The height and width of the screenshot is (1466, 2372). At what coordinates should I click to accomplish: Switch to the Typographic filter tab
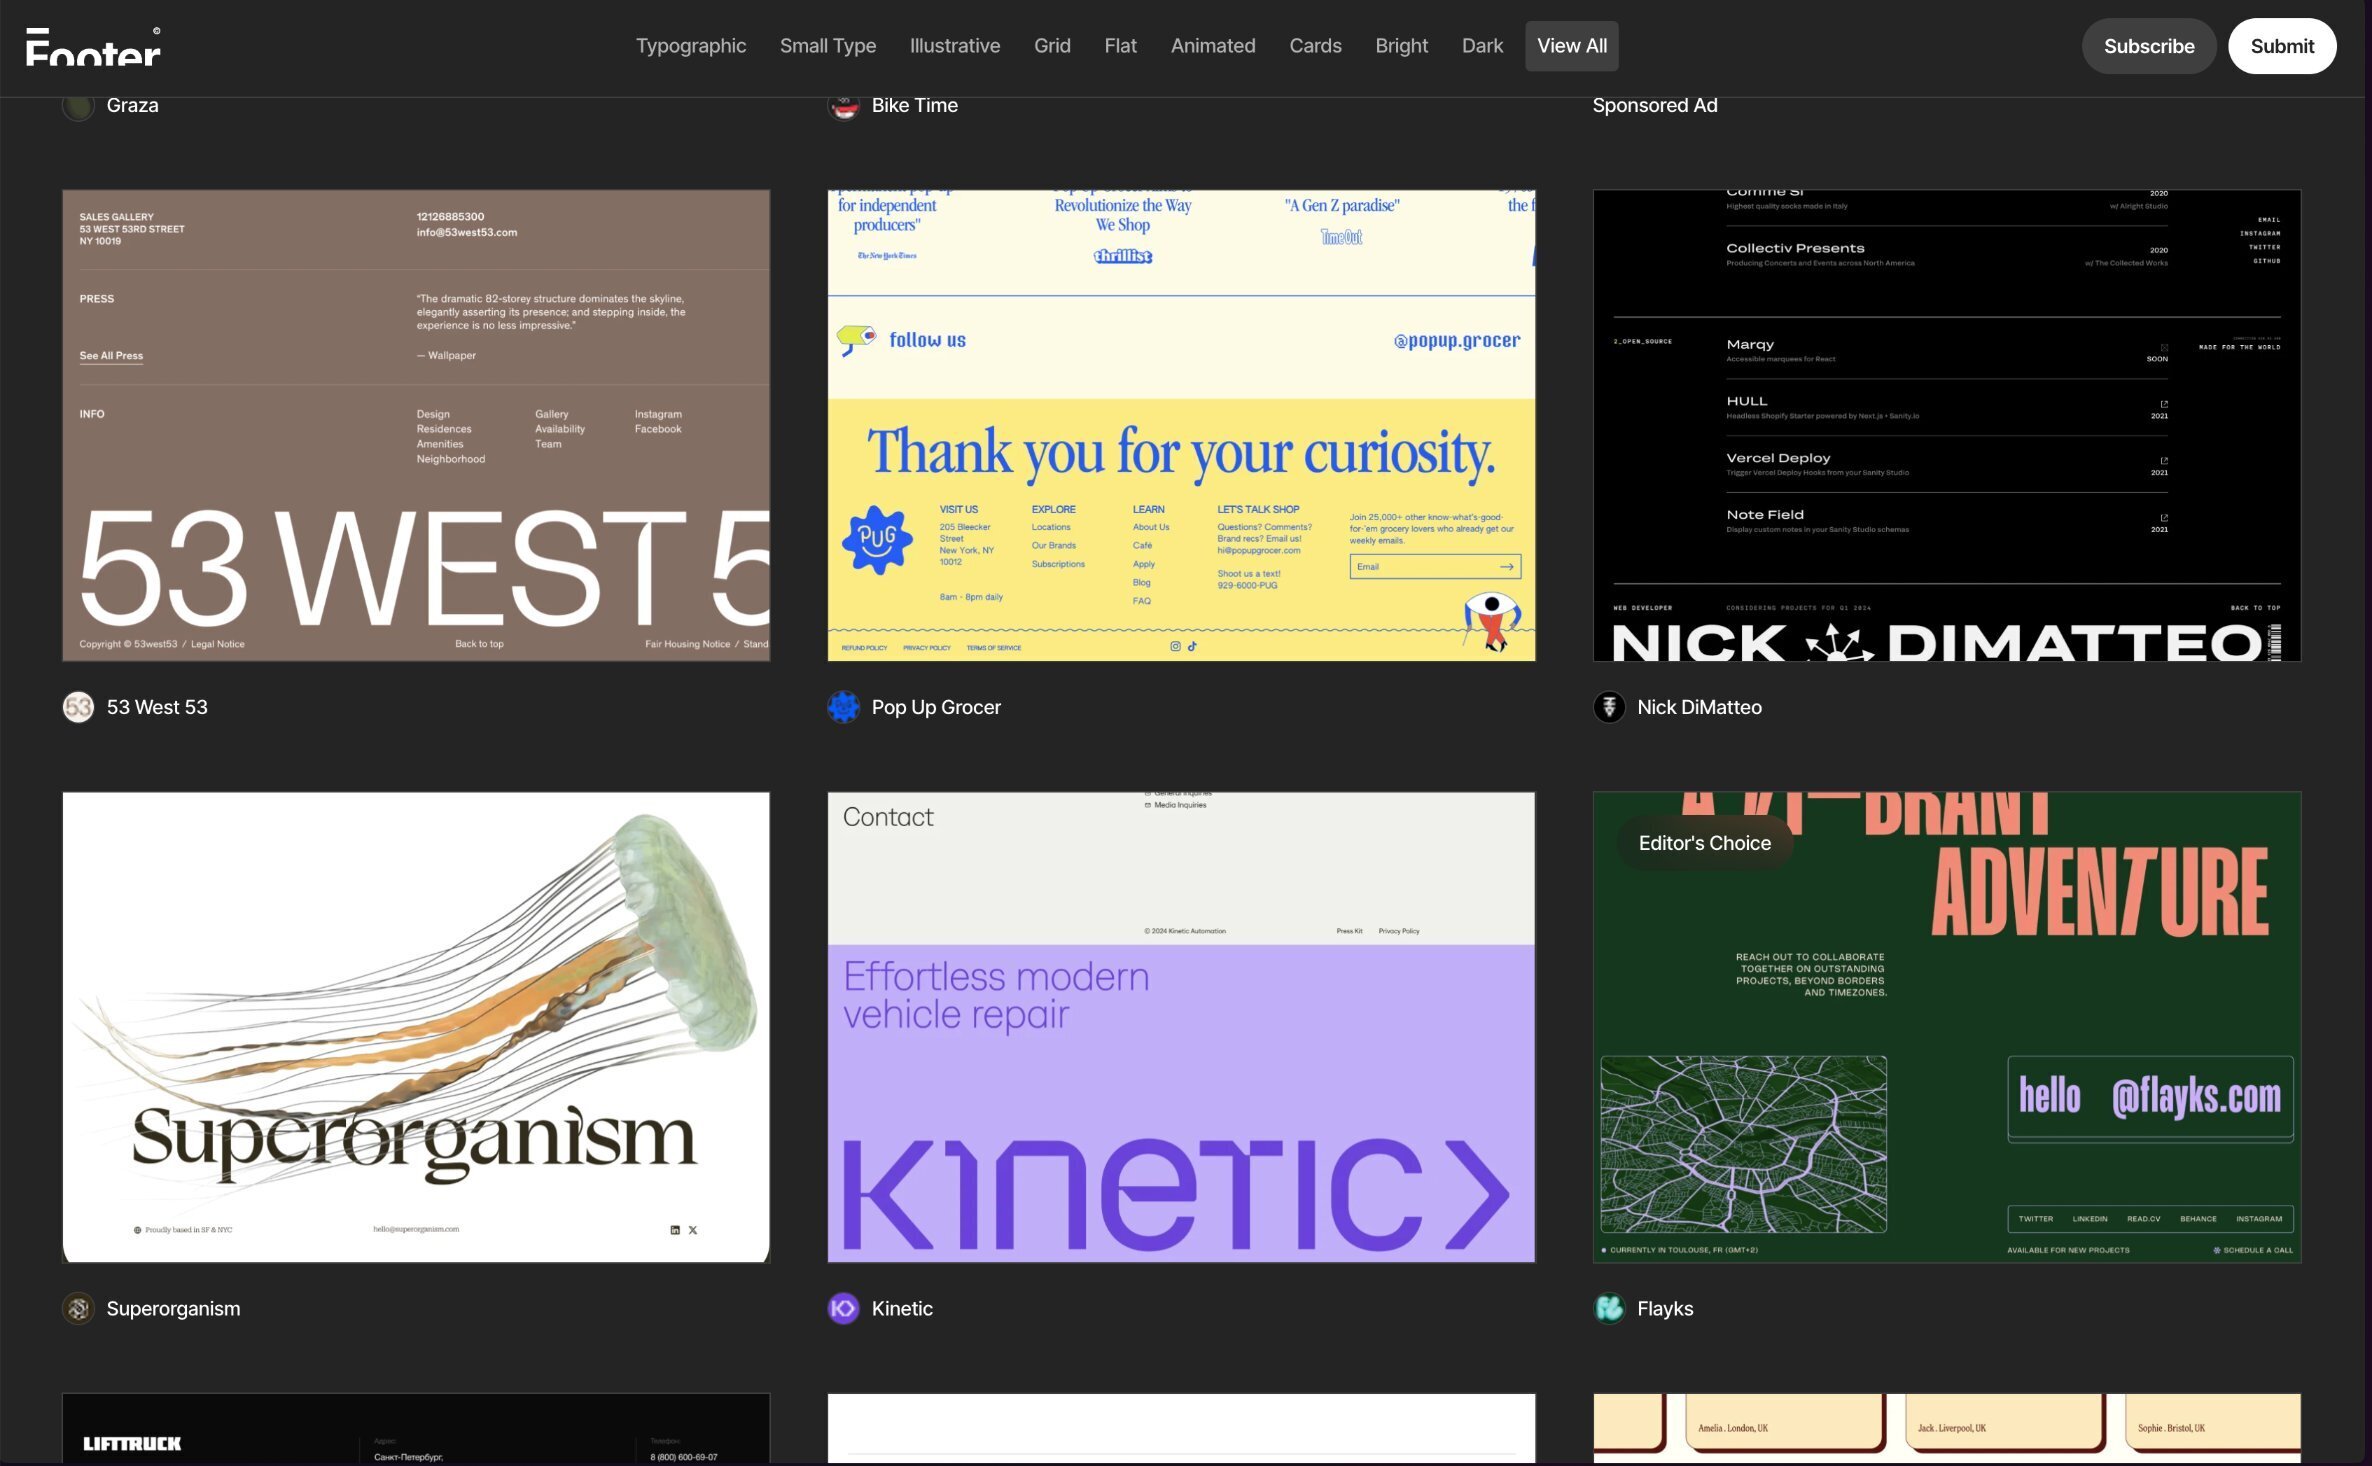coord(690,46)
